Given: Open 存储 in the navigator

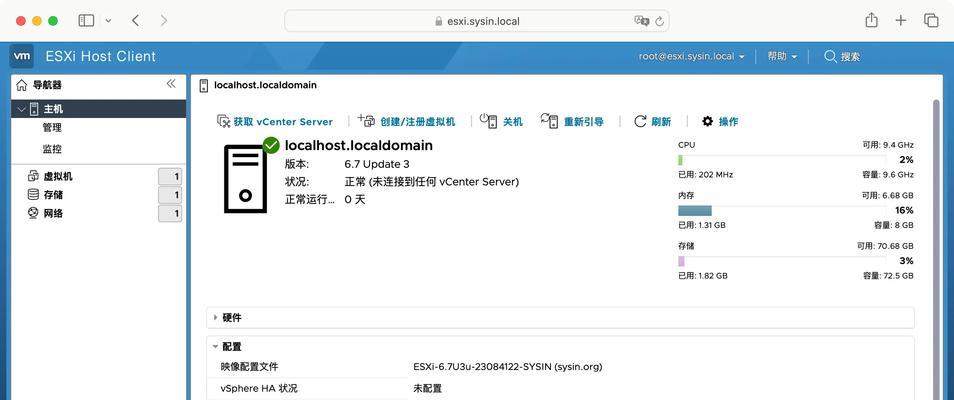Looking at the screenshot, I should click(54, 195).
